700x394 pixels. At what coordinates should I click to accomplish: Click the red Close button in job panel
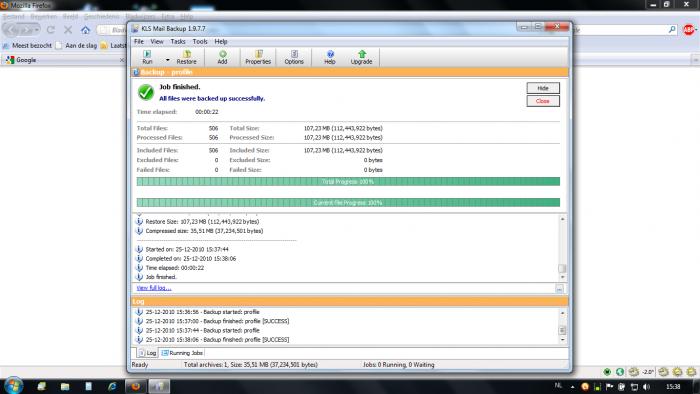tap(543, 101)
